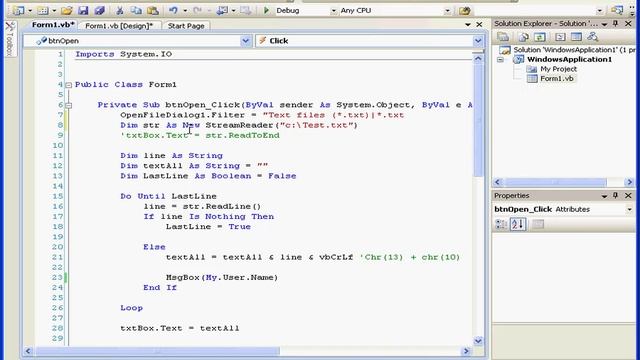
Task: Click on 'Imports System.IO' code line
Action: [x=123, y=54]
